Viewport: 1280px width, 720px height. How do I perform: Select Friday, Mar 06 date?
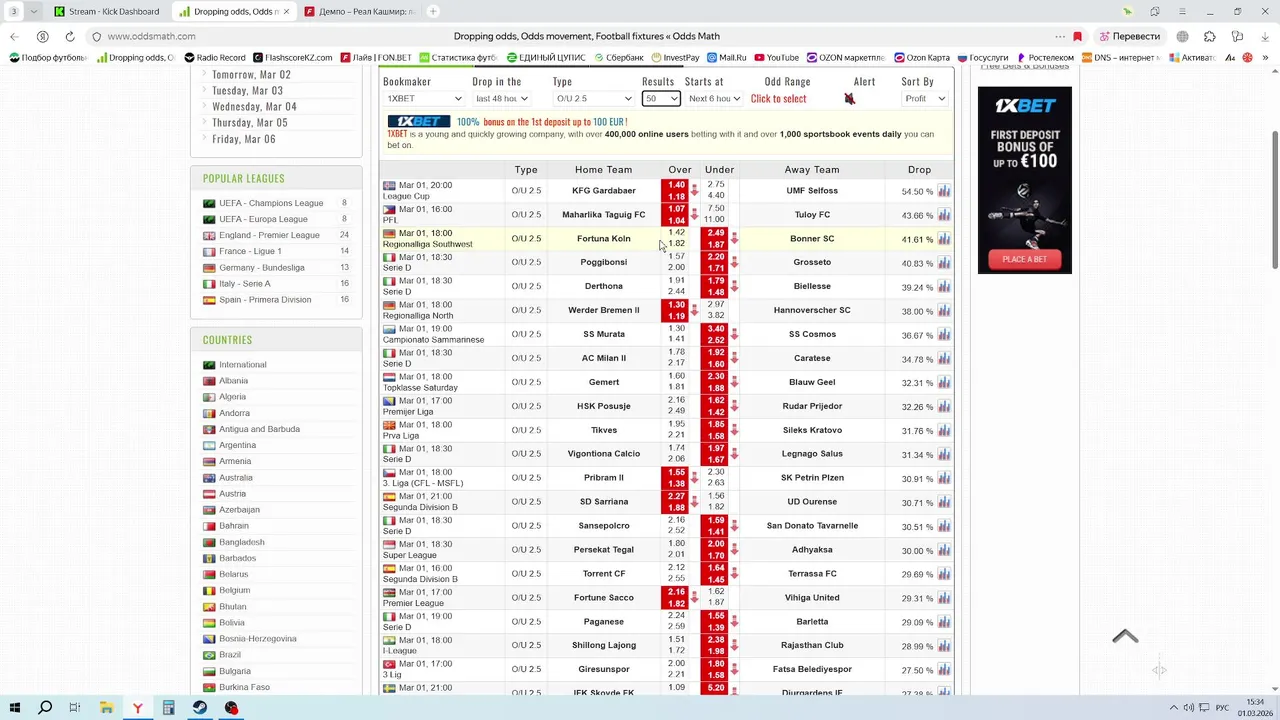tap(243, 139)
